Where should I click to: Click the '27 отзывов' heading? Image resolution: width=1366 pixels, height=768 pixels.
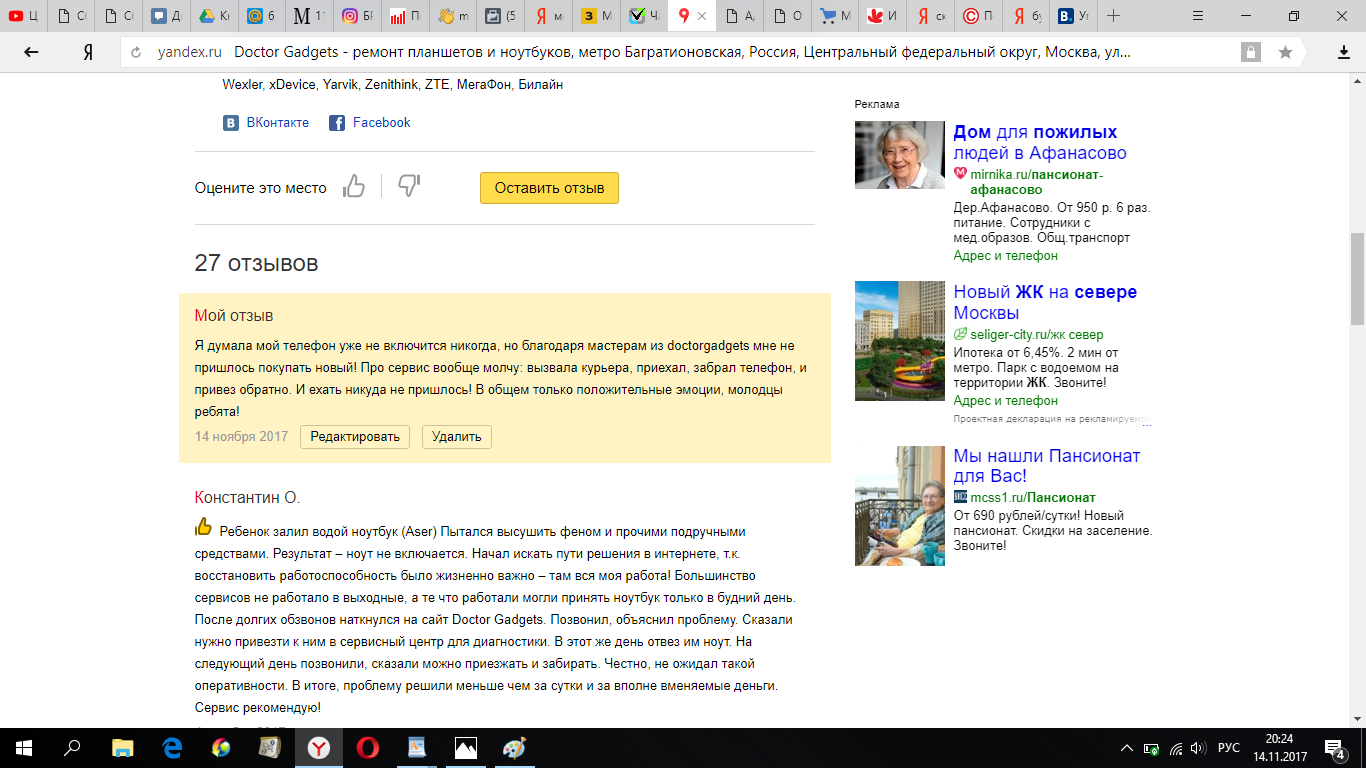point(256,264)
